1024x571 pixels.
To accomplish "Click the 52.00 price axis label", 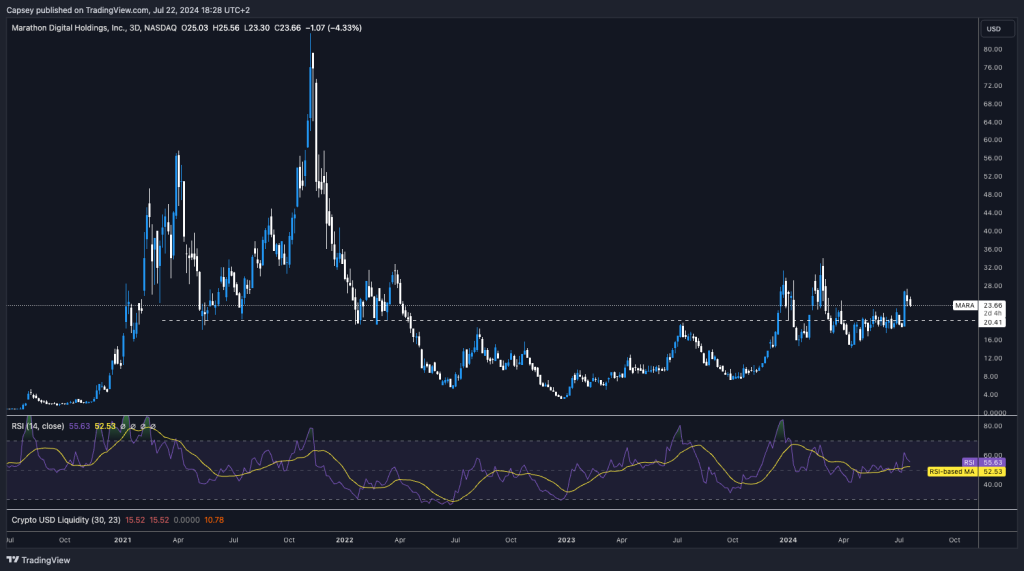I will click(993, 177).
